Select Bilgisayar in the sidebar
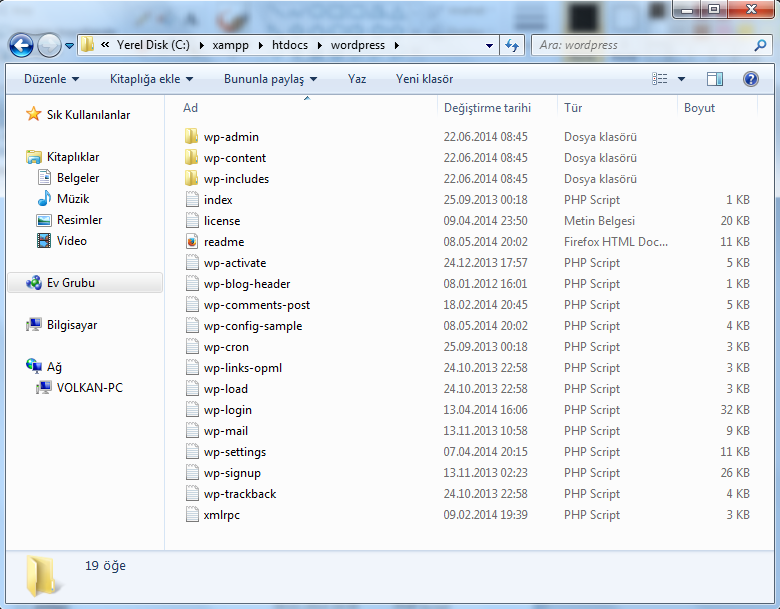 [x=72, y=325]
